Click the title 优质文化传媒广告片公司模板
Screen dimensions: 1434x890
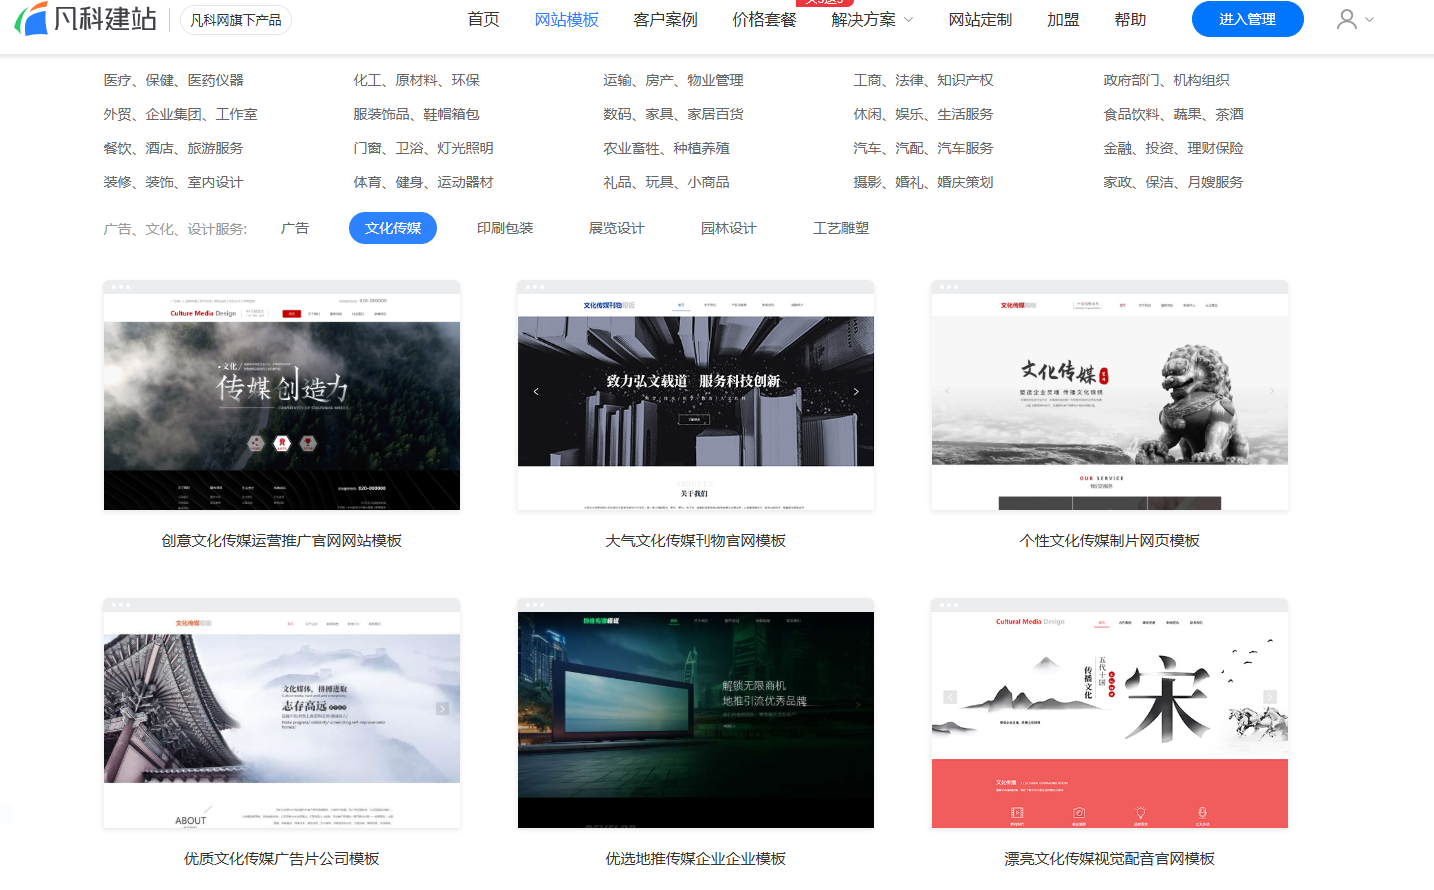[282, 859]
